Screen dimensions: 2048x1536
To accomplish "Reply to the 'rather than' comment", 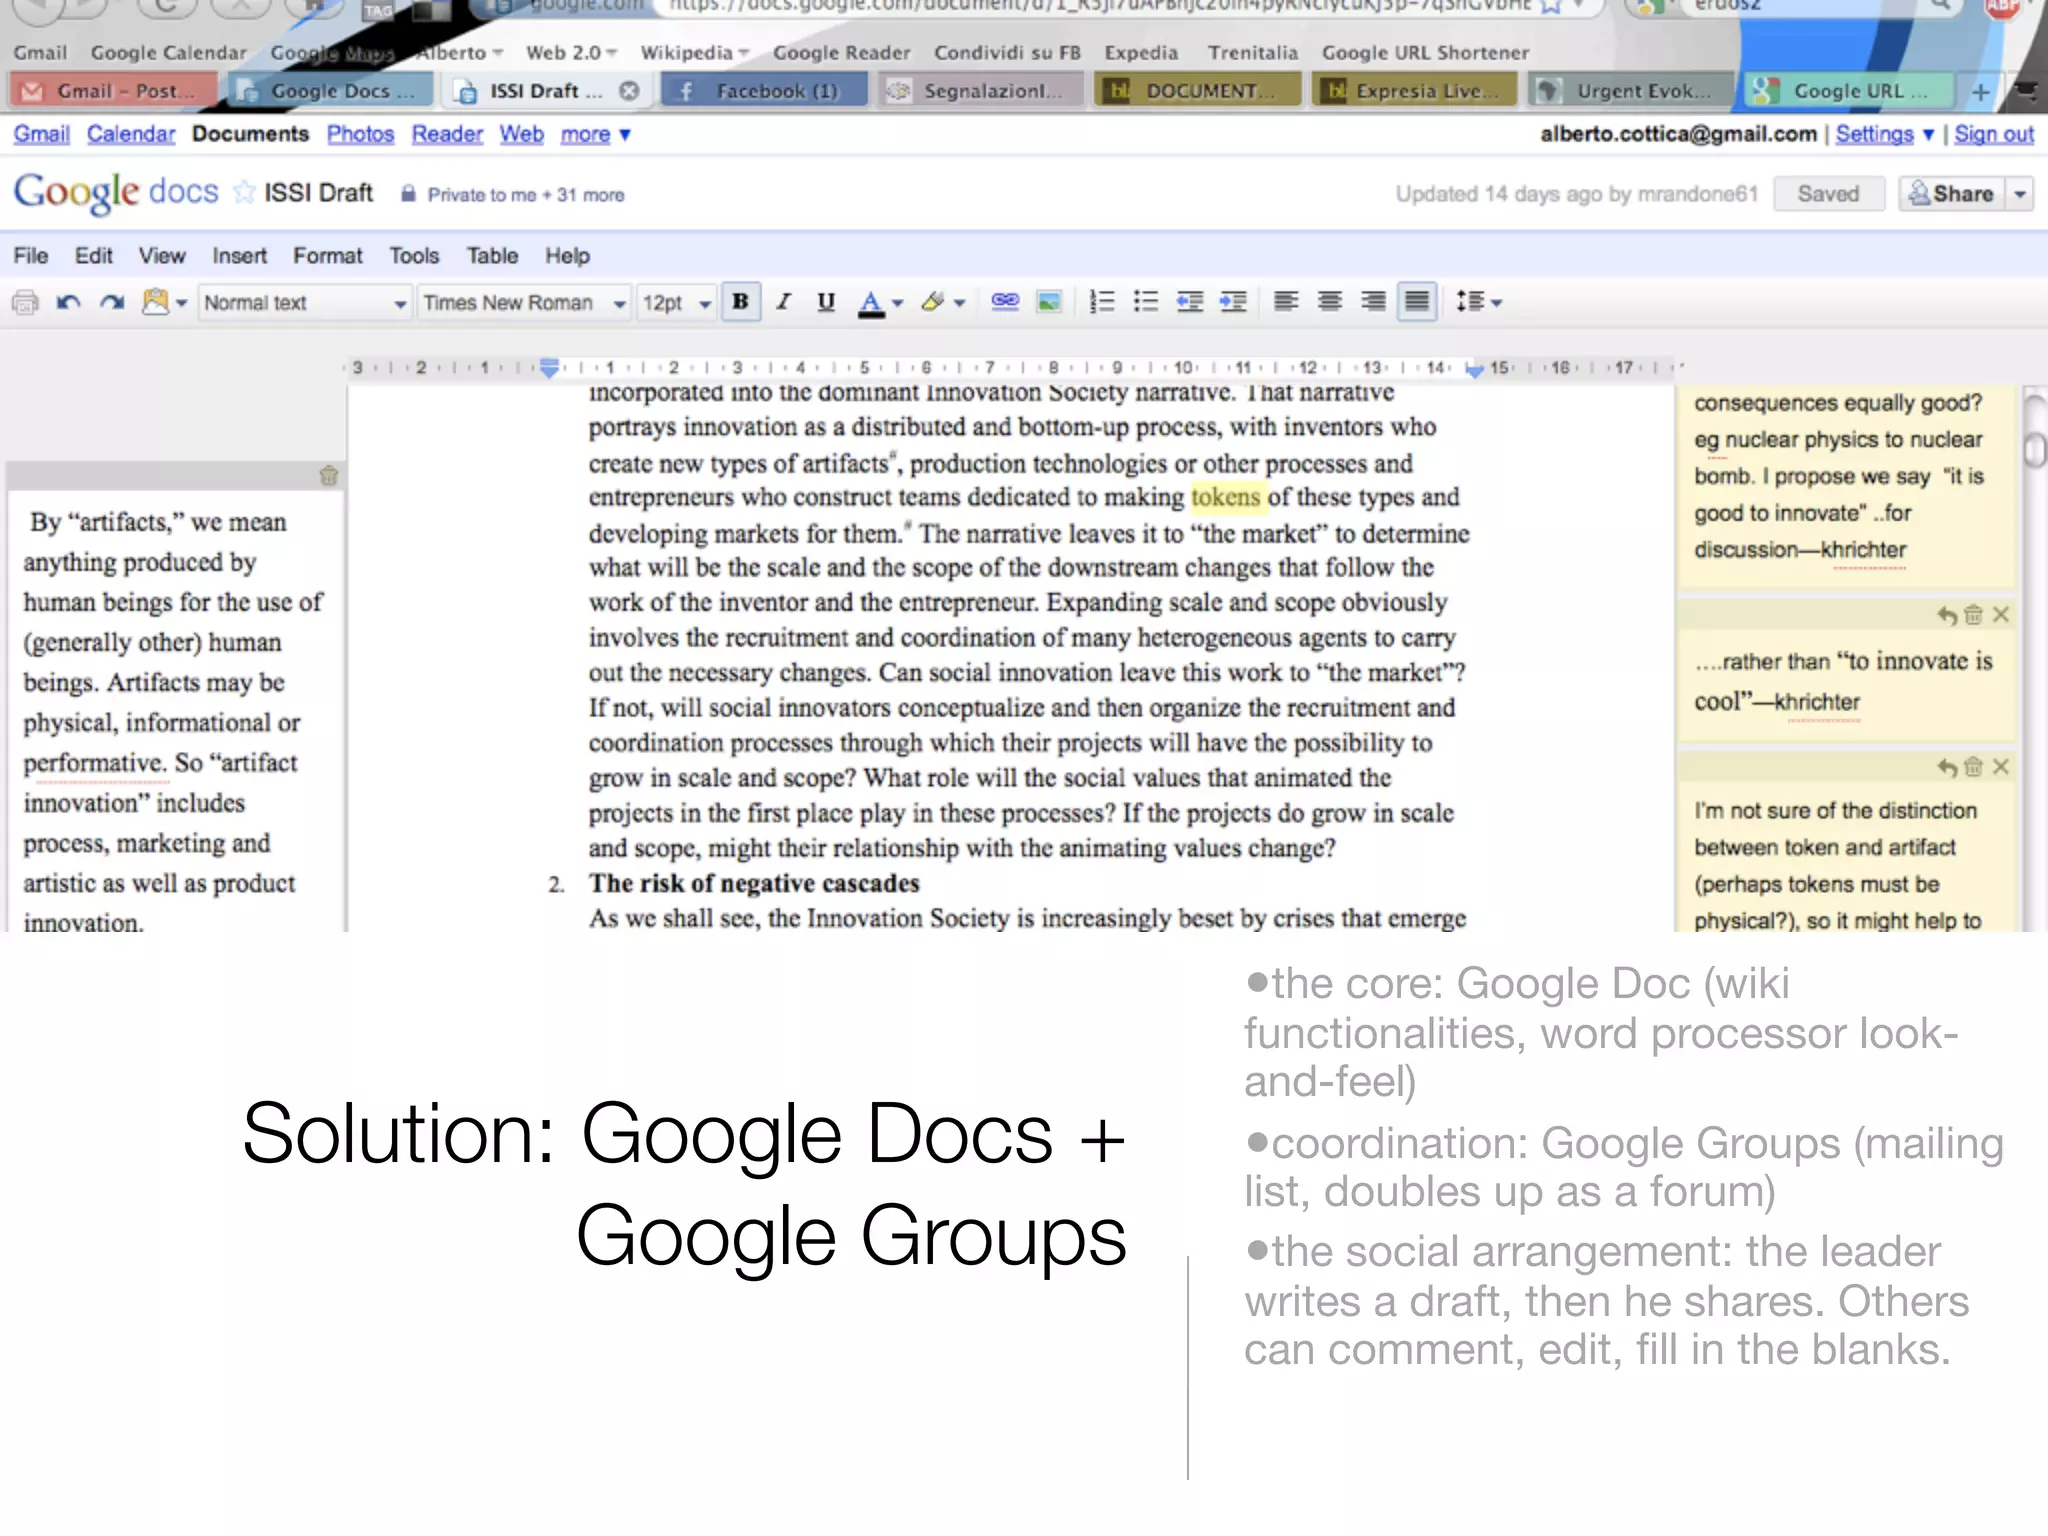I will 1946,615.
